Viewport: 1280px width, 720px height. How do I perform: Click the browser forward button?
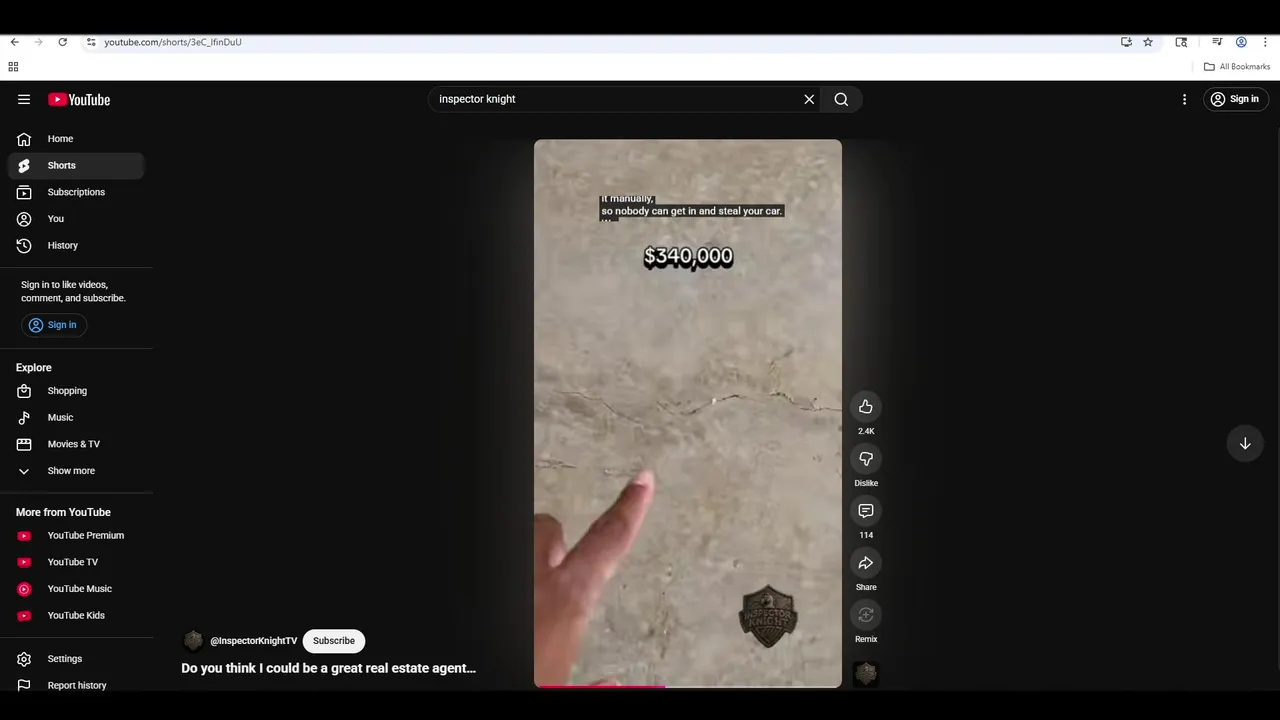click(38, 42)
